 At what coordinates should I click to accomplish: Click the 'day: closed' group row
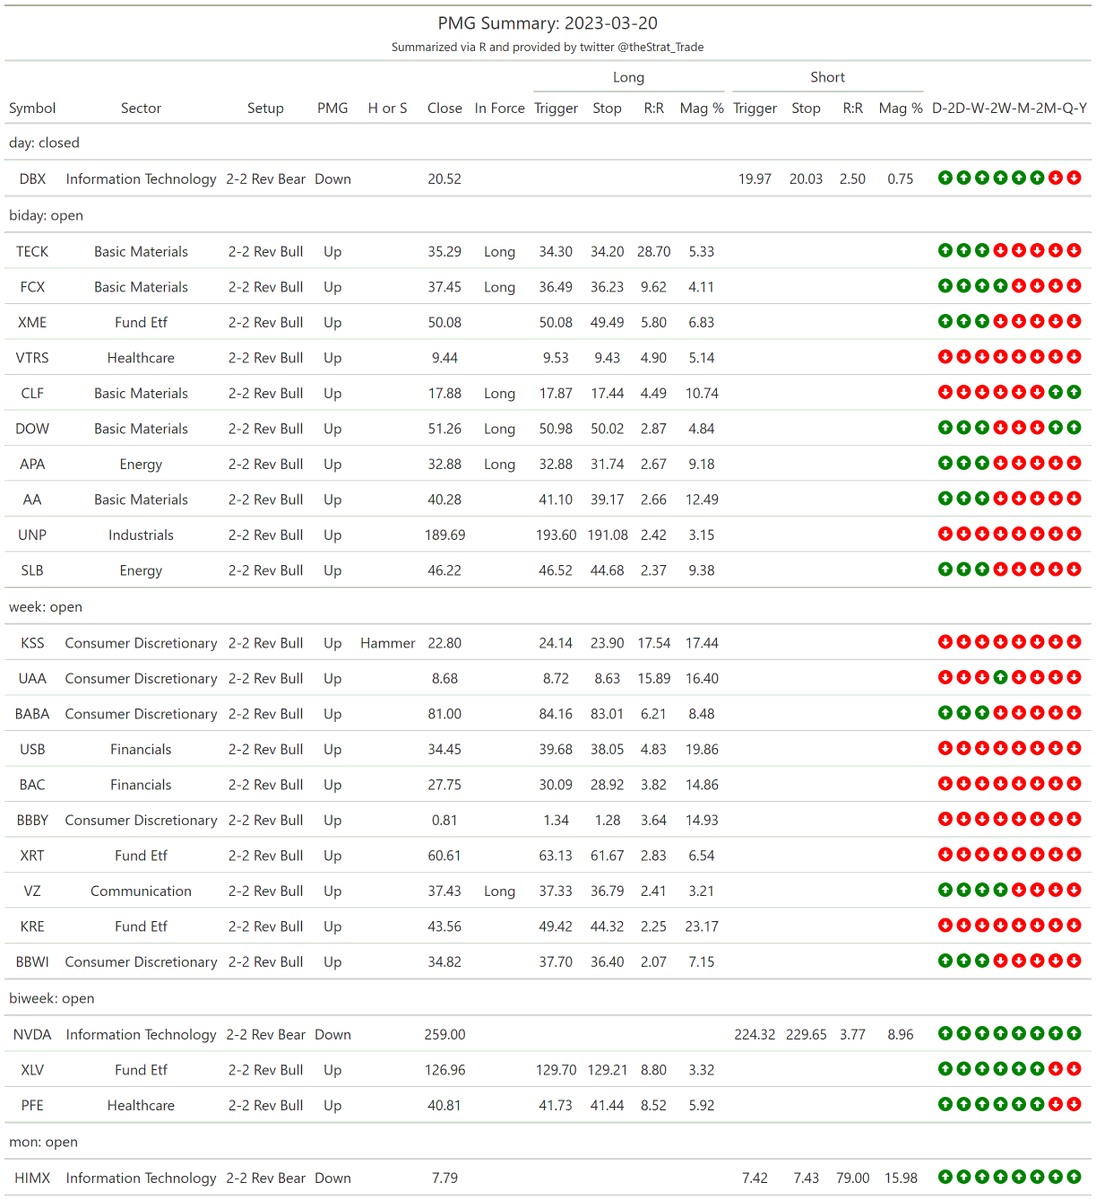(x=548, y=143)
